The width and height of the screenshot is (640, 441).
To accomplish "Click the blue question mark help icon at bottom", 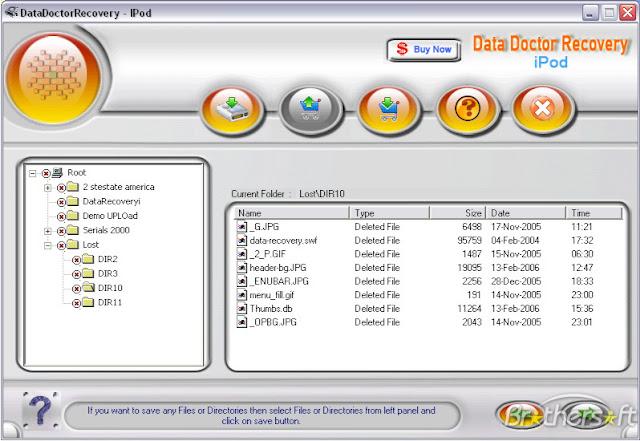I will tap(40, 411).
